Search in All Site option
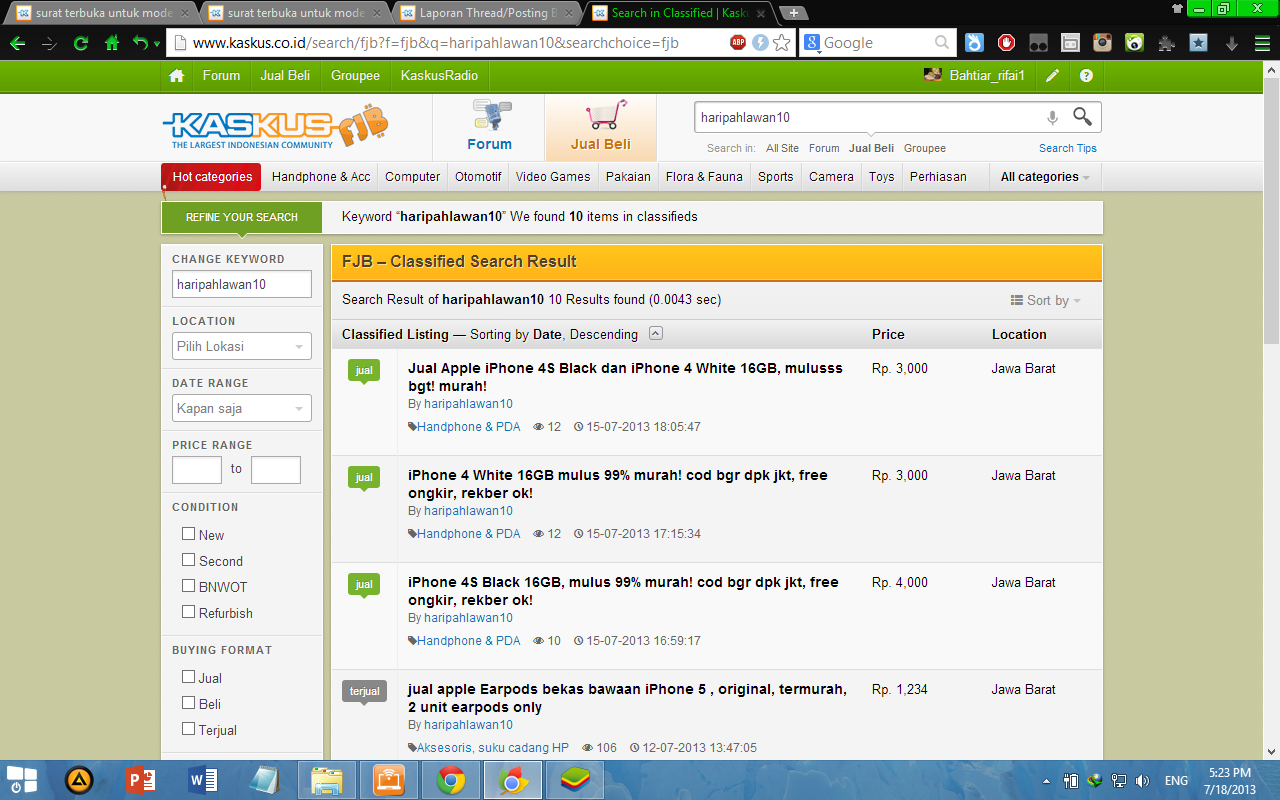 [x=782, y=148]
